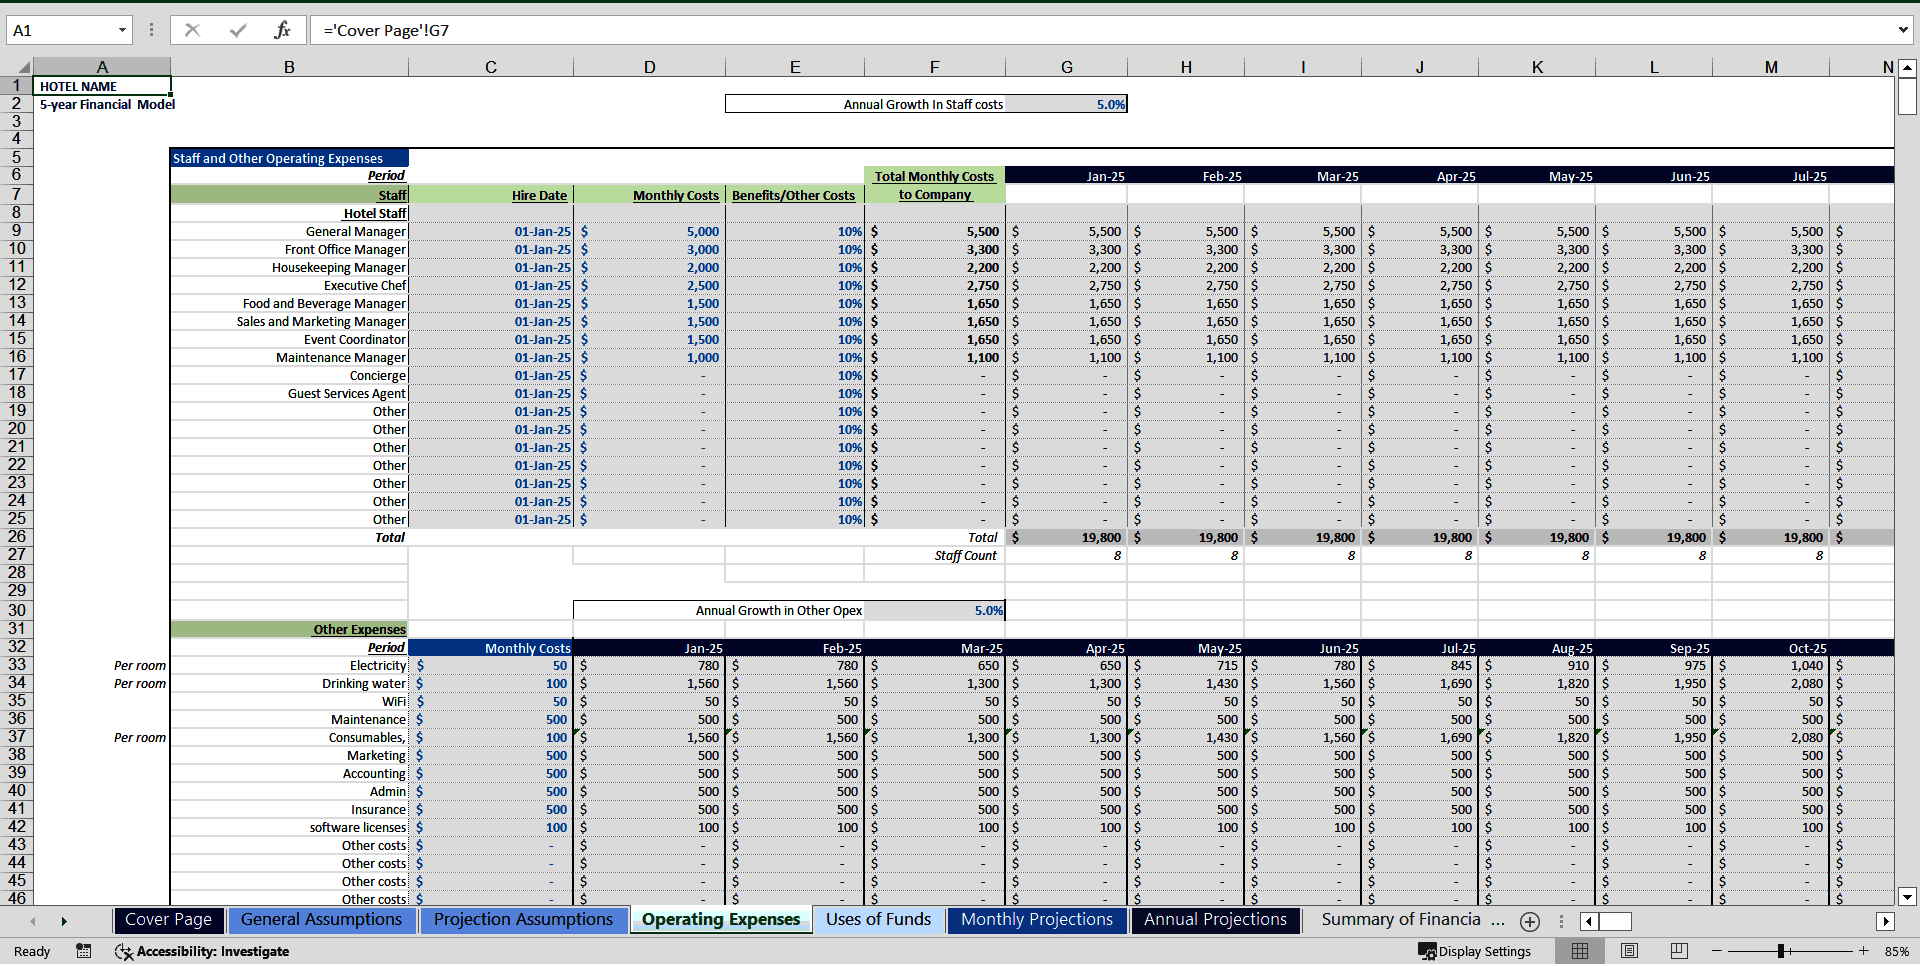
Task: Cancel formula bar entry with X icon
Action: click(192, 30)
